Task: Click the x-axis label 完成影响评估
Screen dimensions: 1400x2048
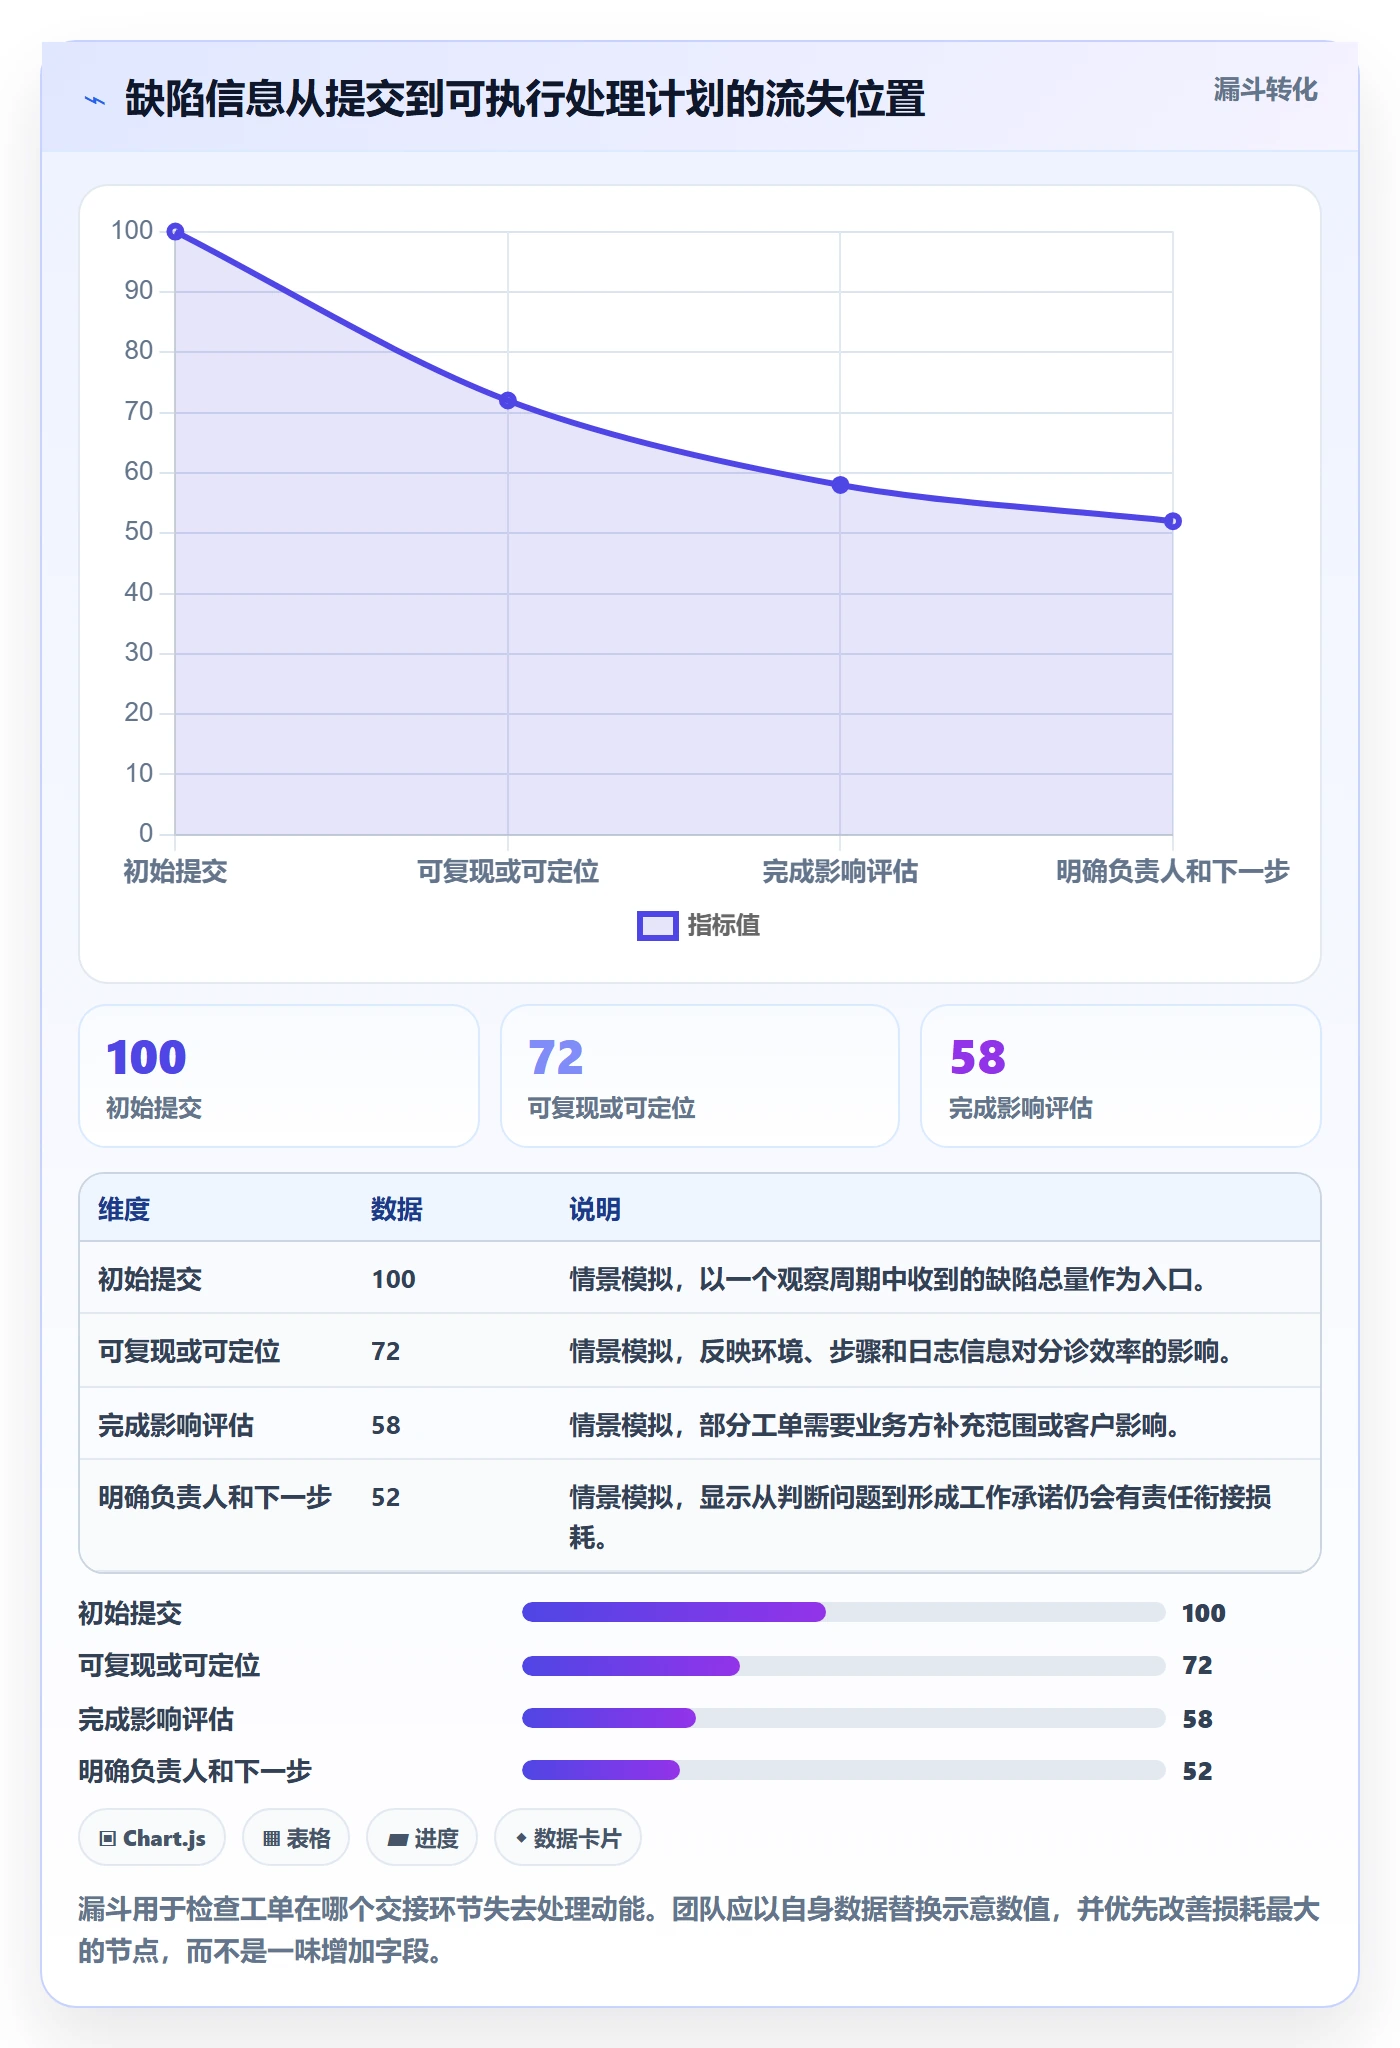Action: click(x=840, y=872)
